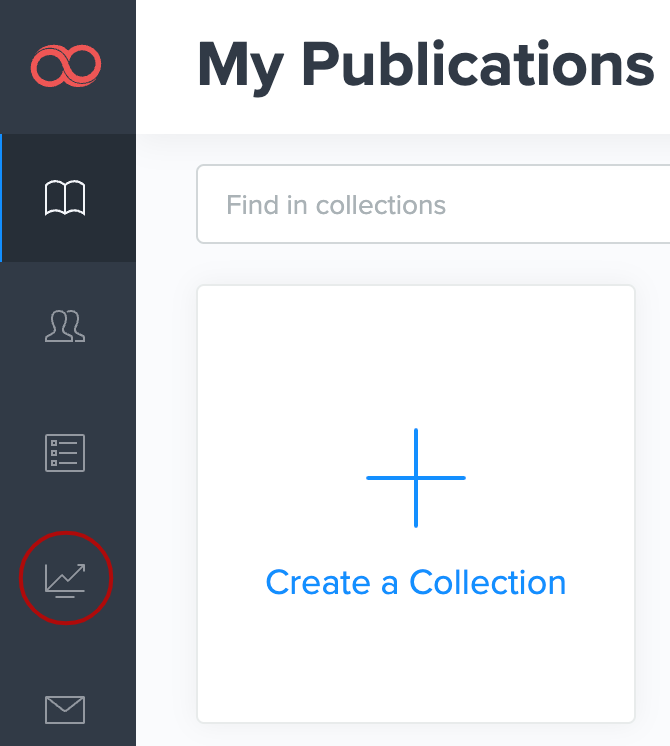Open the analytics chart icon
Image resolution: width=670 pixels, height=746 pixels.
[x=66, y=579]
